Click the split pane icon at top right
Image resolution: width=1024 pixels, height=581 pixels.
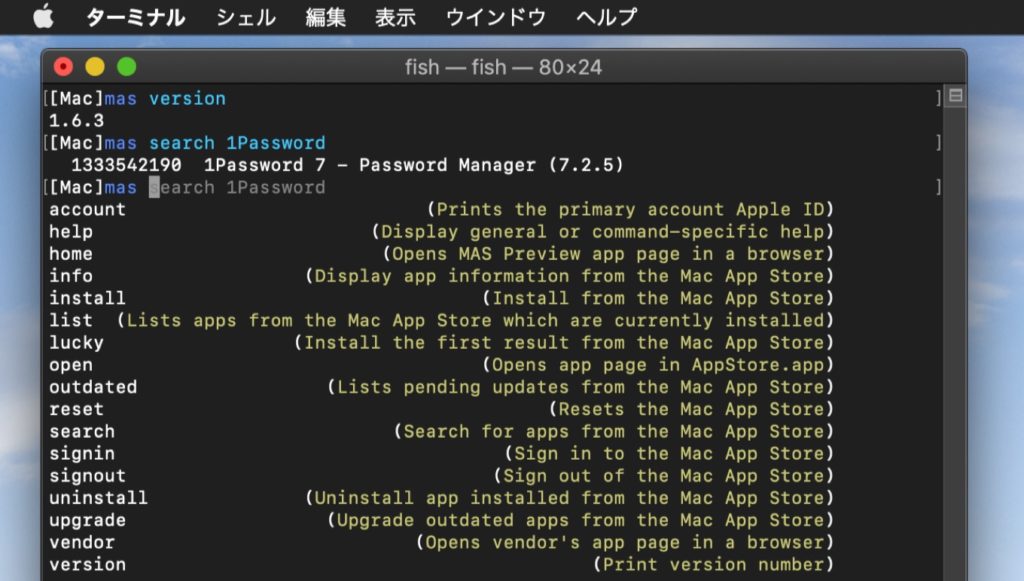[955, 96]
